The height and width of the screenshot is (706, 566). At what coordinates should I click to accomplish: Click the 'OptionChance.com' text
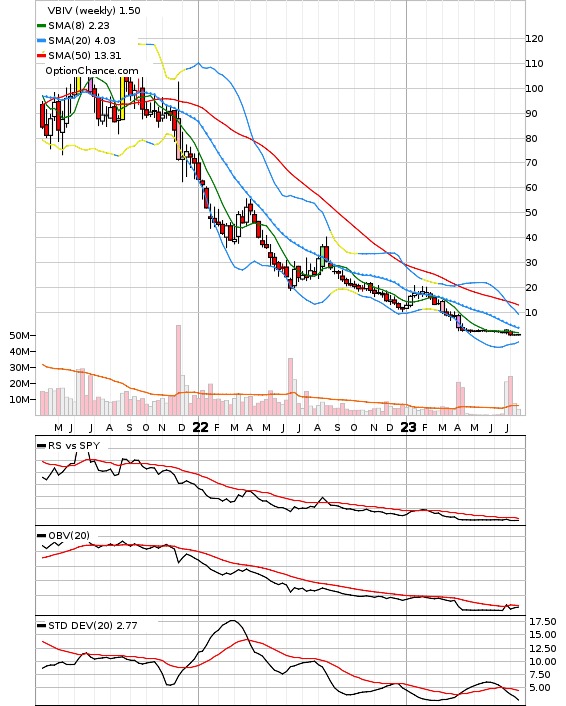pos(92,71)
